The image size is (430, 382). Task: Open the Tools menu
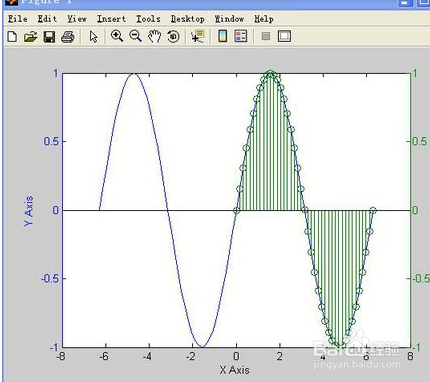point(148,19)
